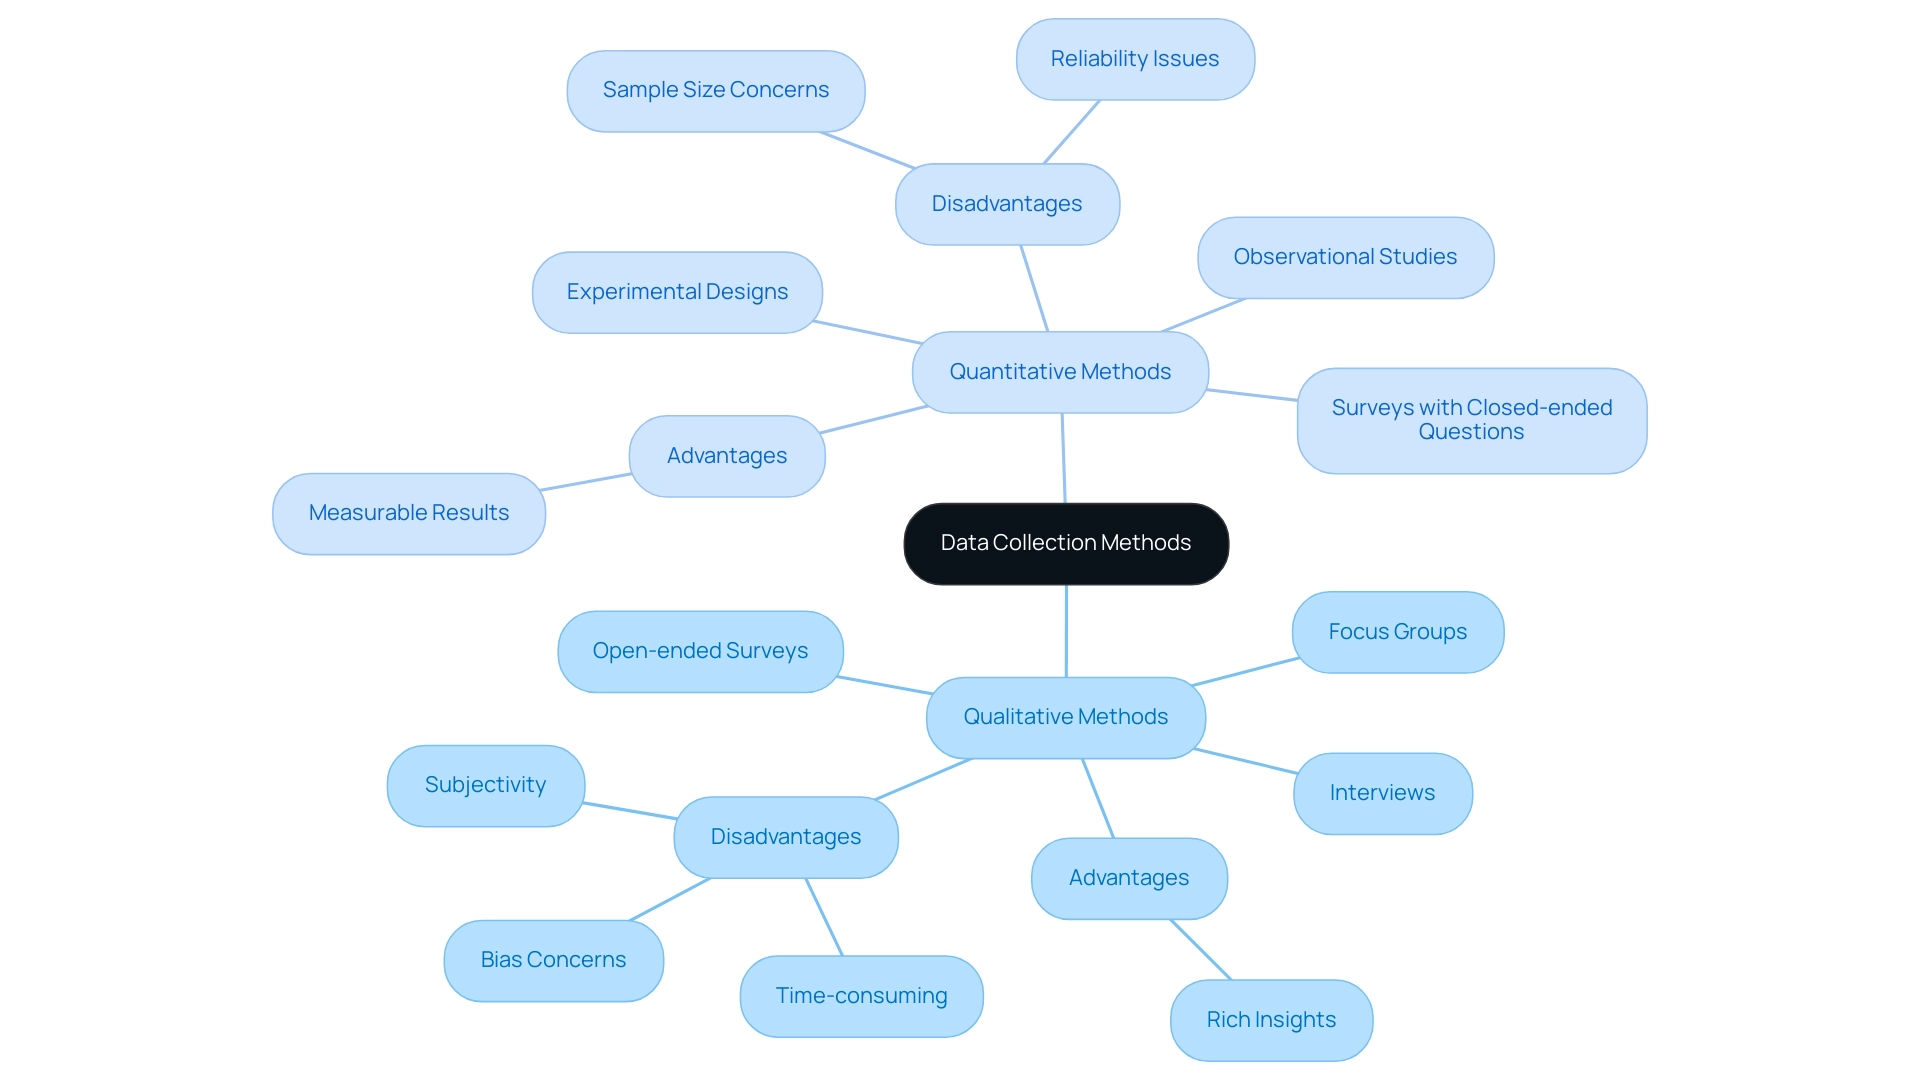Select the Interviews node tab
Image resolution: width=1920 pixels, height=1083 pixels.
[x=1383, y=793]
